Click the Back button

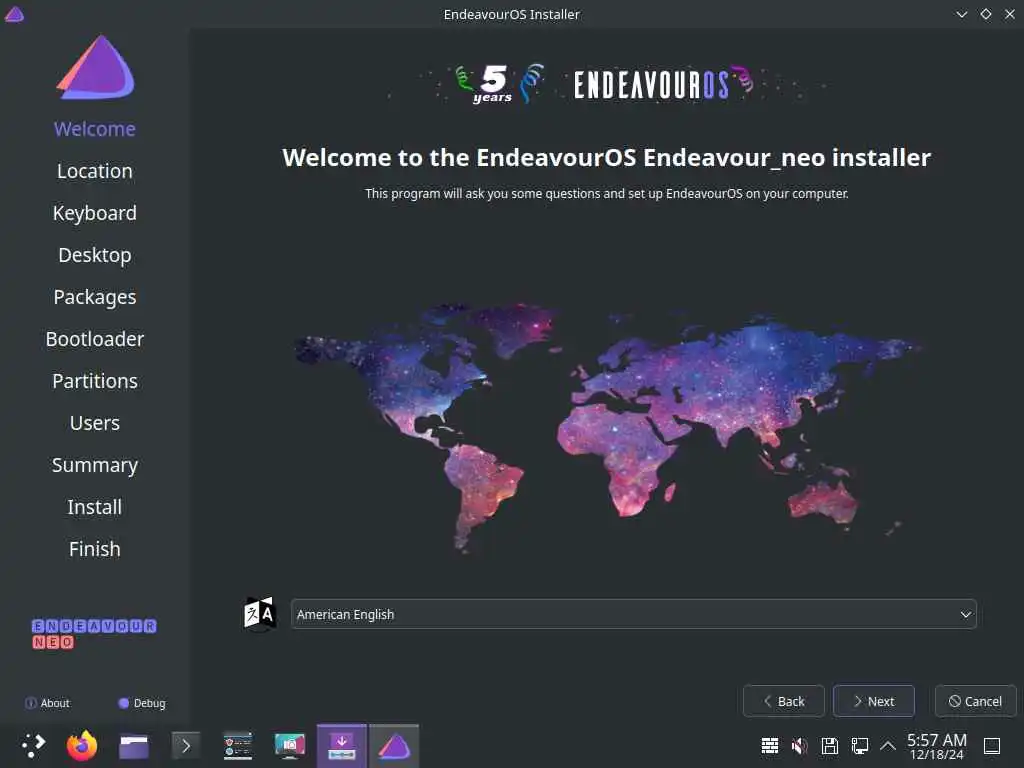click(x=784, y=701)
